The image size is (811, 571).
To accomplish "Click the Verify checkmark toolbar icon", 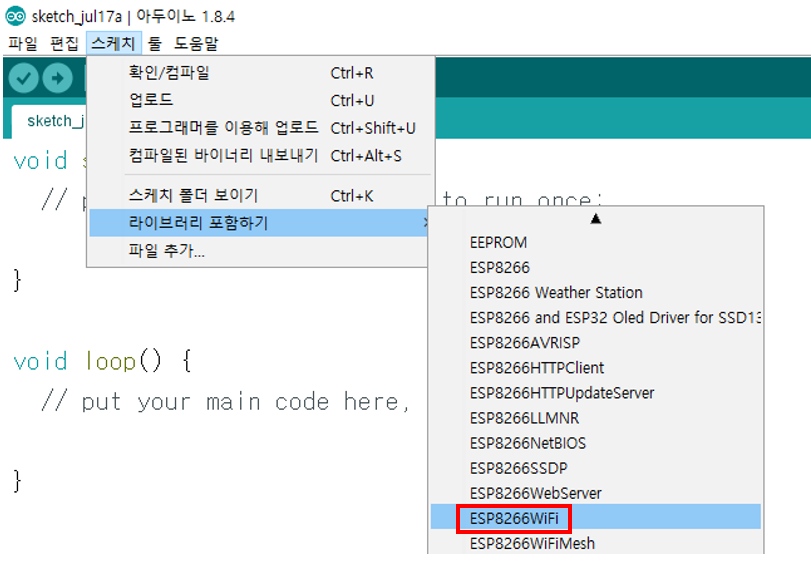I will pos(23,78).
